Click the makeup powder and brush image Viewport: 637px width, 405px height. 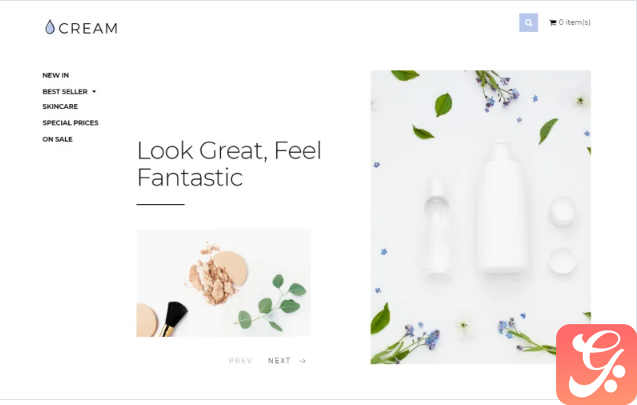(223, 283)
